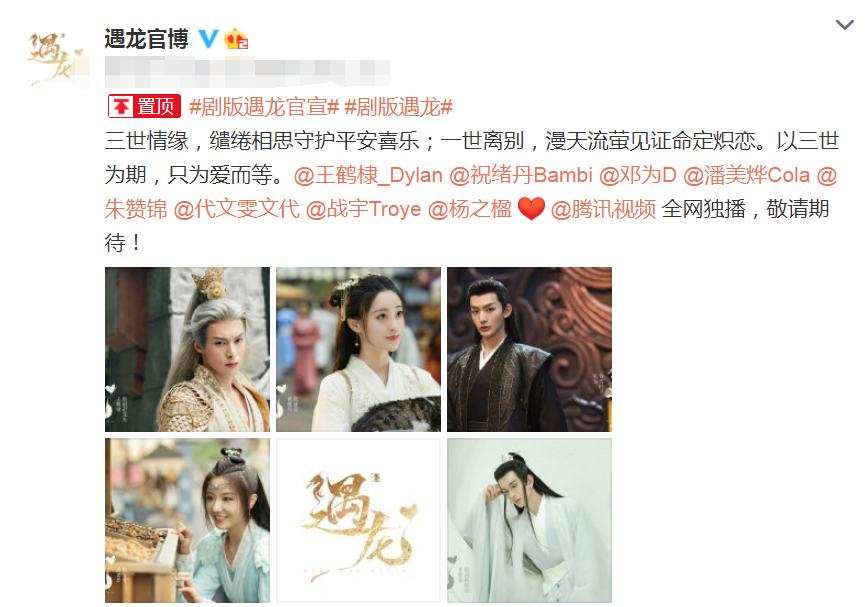Open mention @祝绪丹Bambi
This screenshot has width=868, height=607.
point(521,175)
